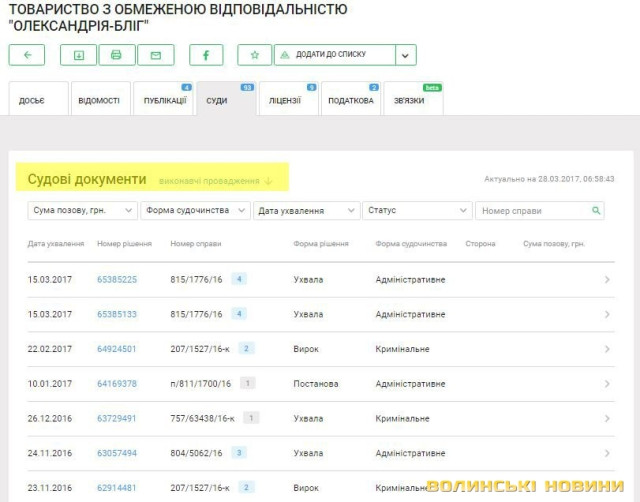Select the Податкова tab
Image resolution: width=640 pixels, height=502 pixels.
point(350,101)
